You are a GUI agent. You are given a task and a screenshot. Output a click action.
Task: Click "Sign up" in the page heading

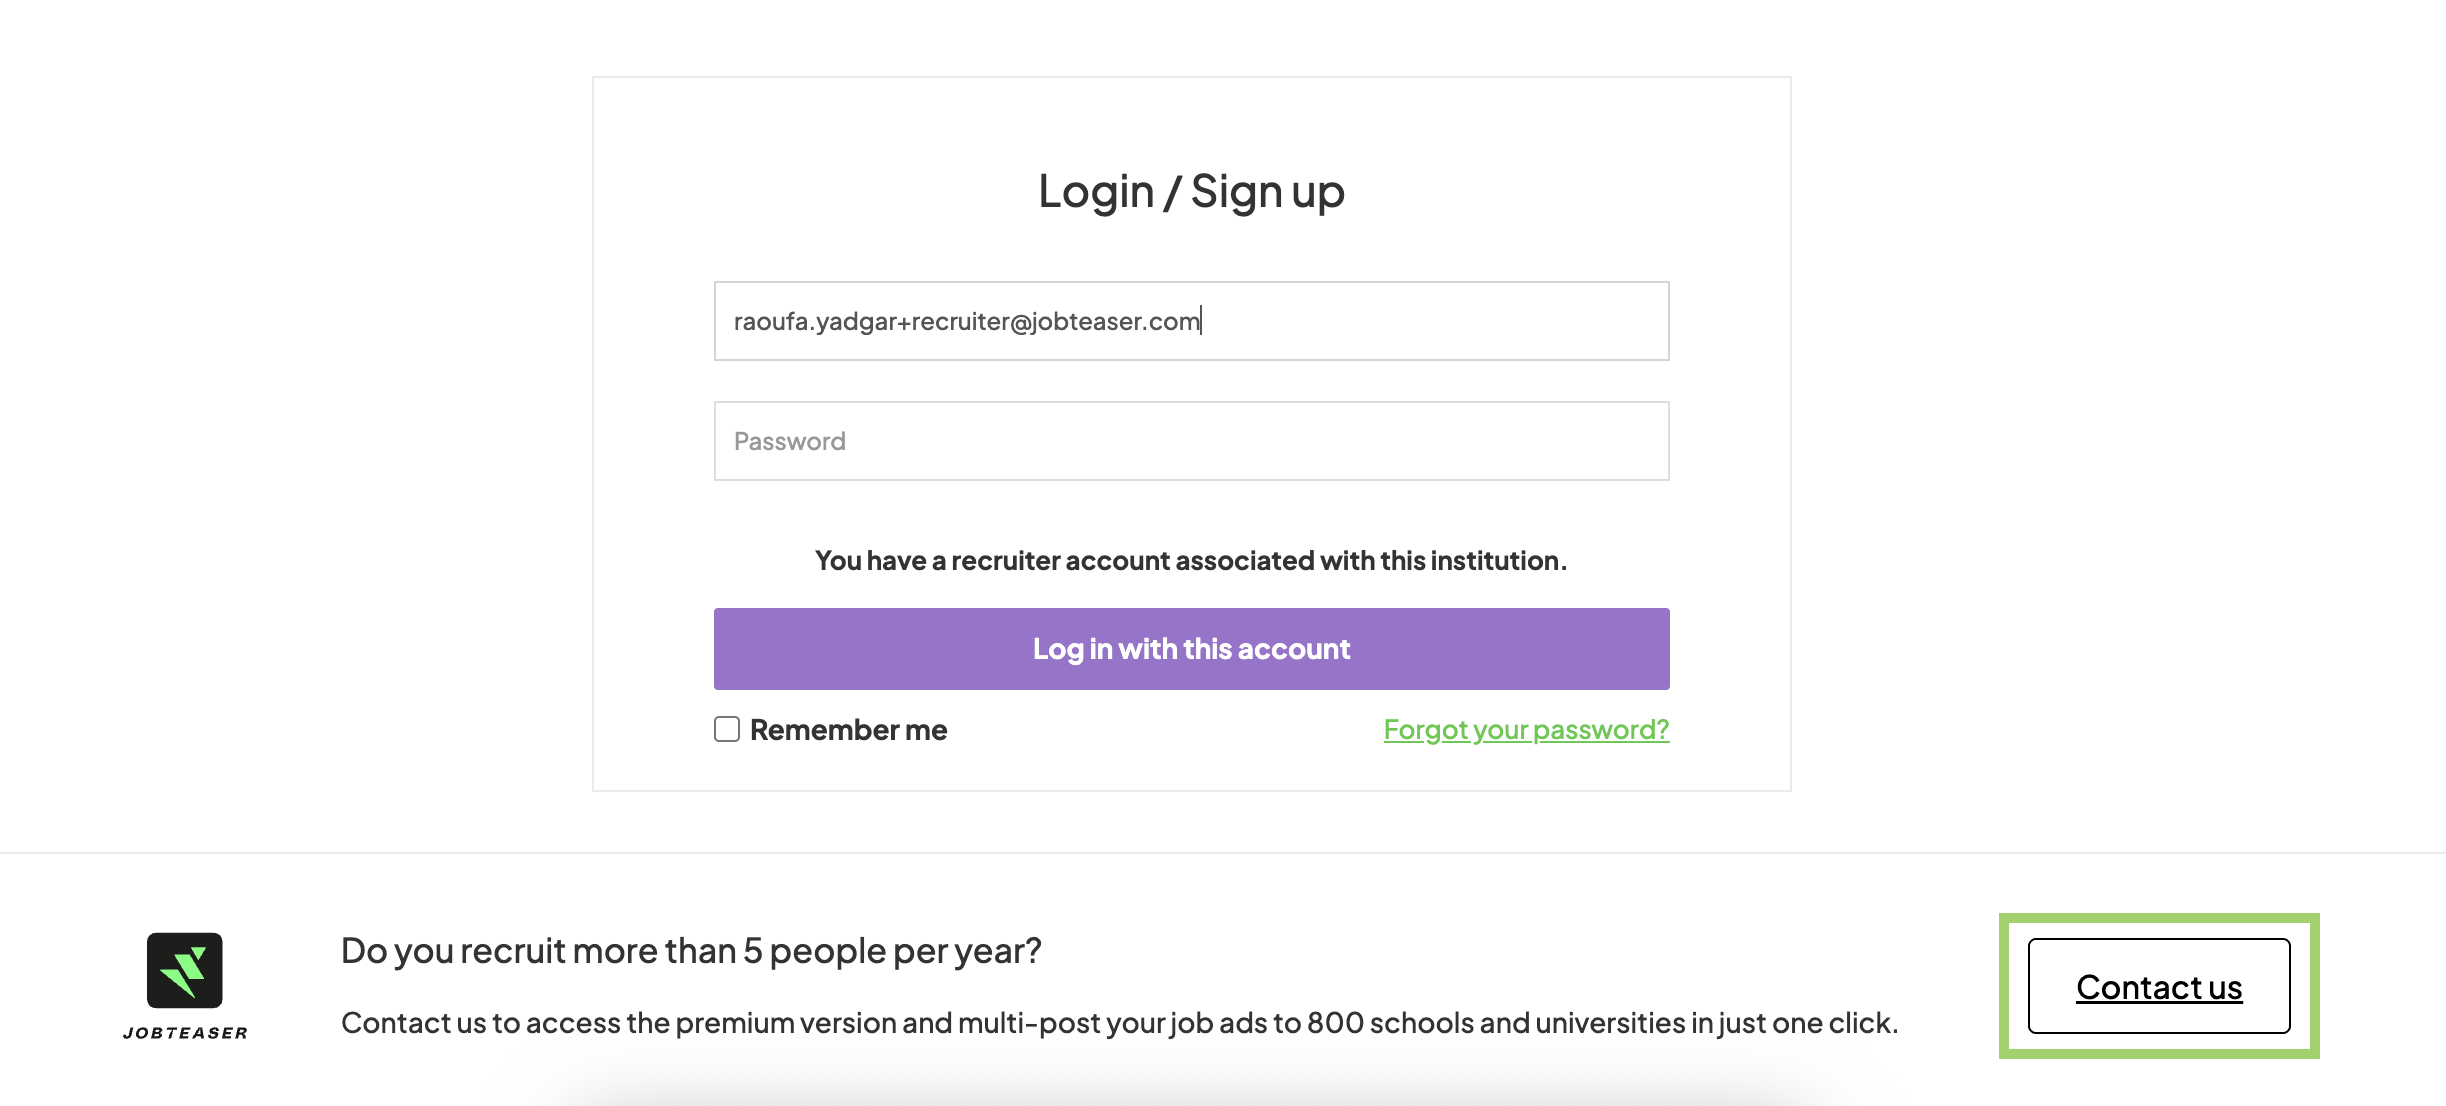pos(1267,191)
